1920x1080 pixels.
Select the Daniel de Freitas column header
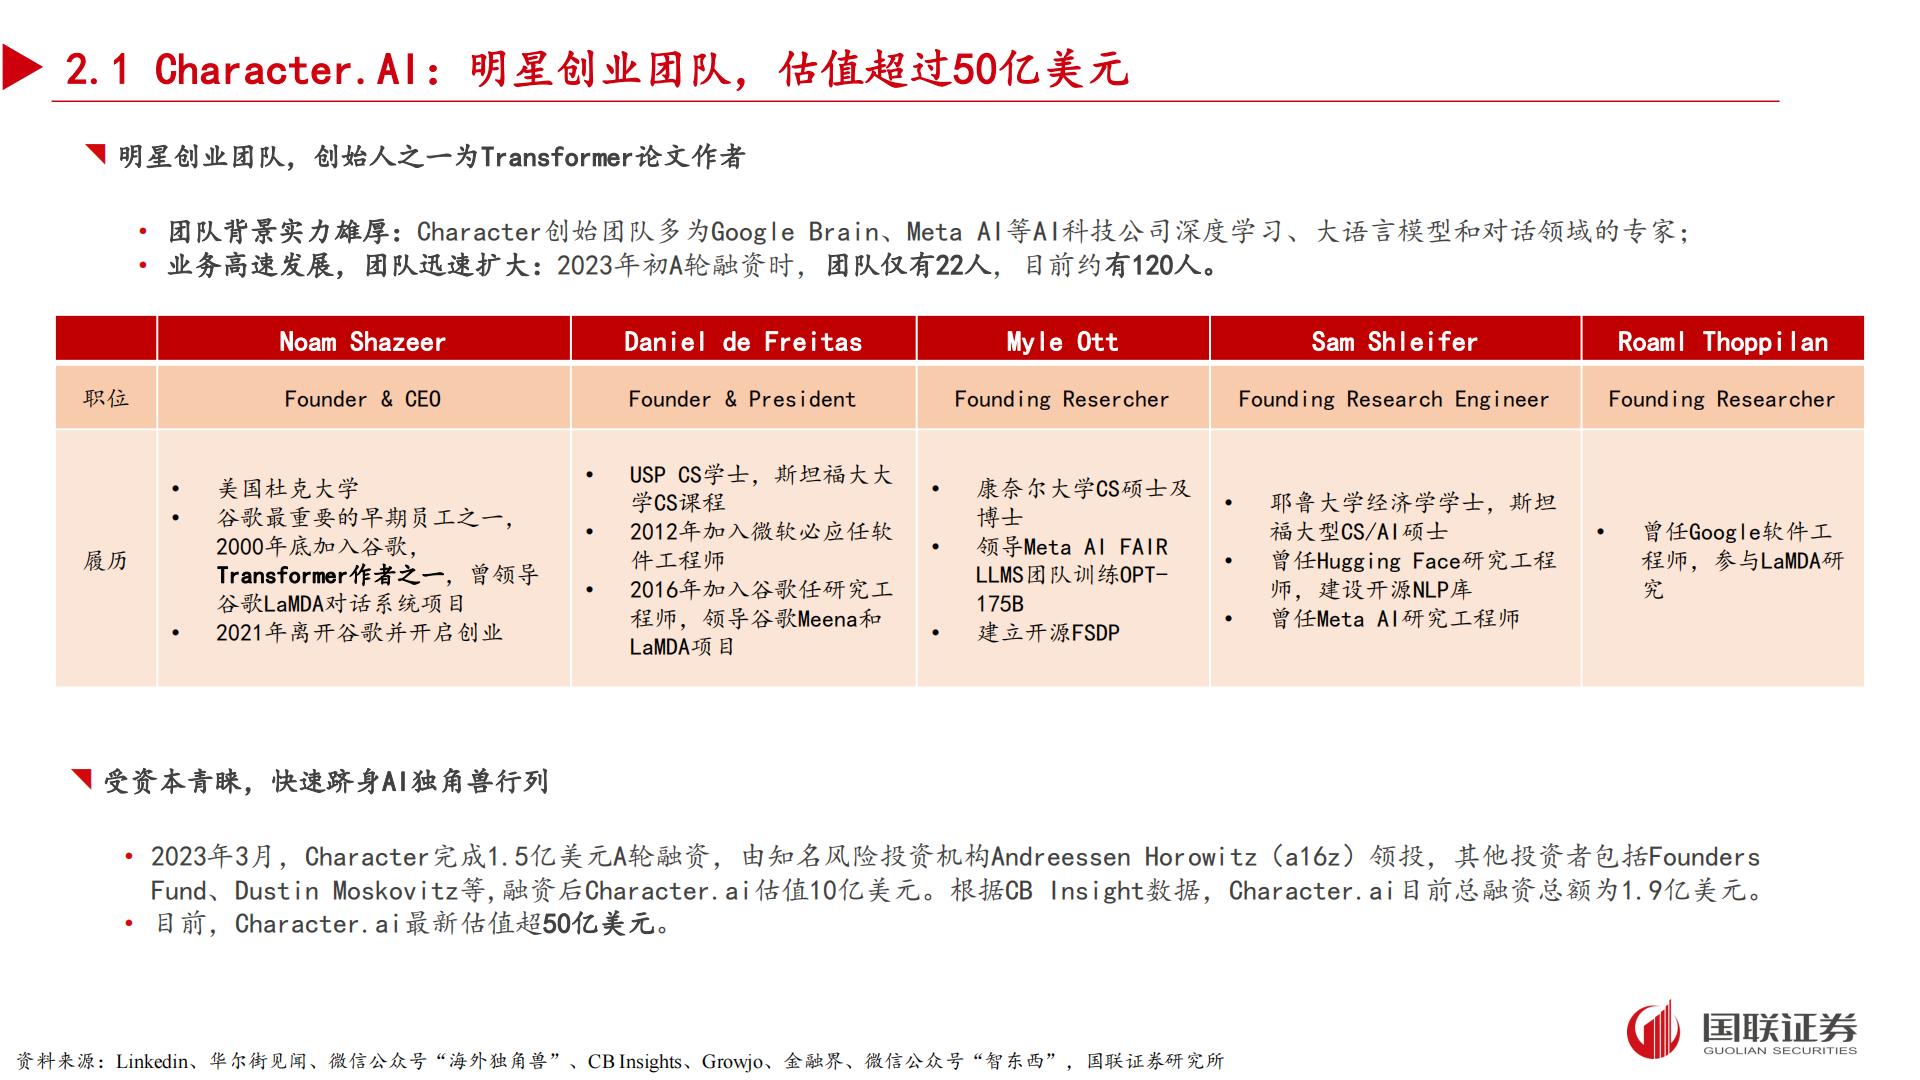tap(743, 341)
